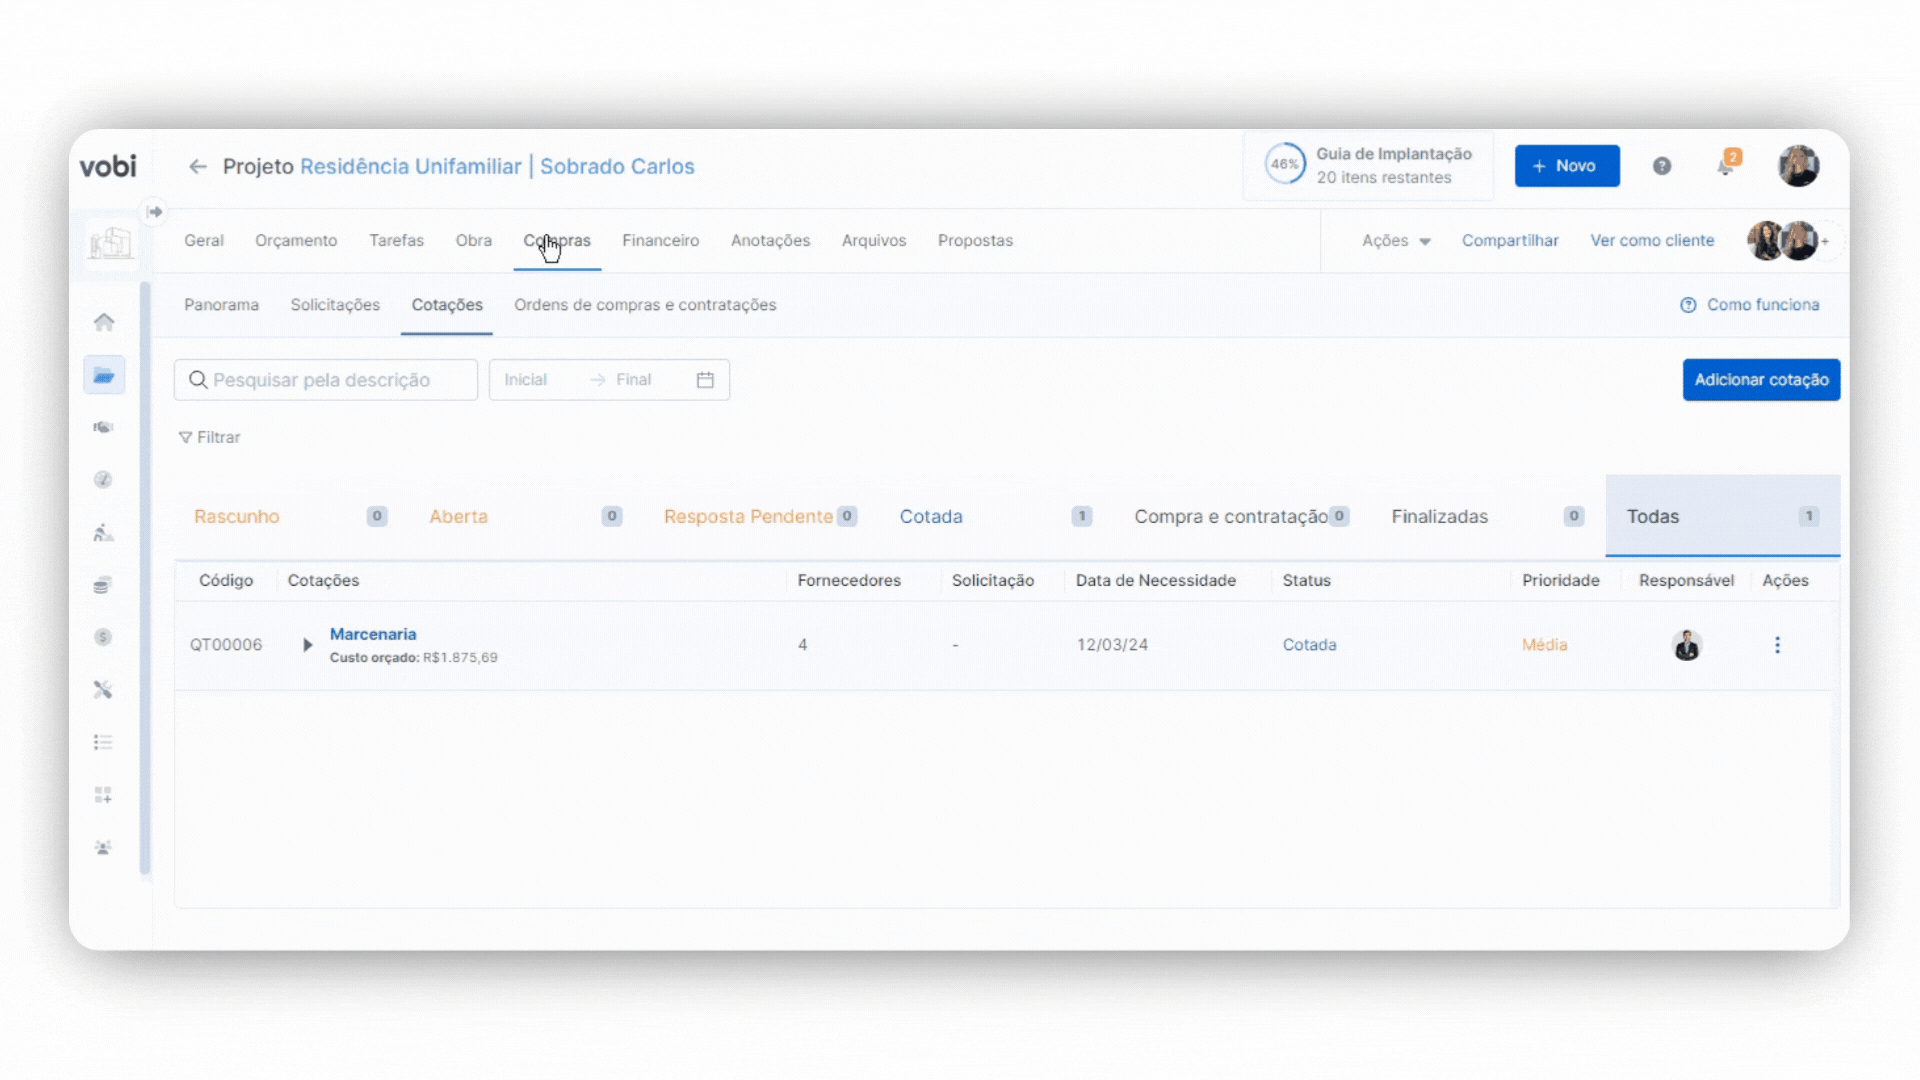Open the row actions three-dot menu
Screen dimensions: 1920x1080
(1777, 645)
